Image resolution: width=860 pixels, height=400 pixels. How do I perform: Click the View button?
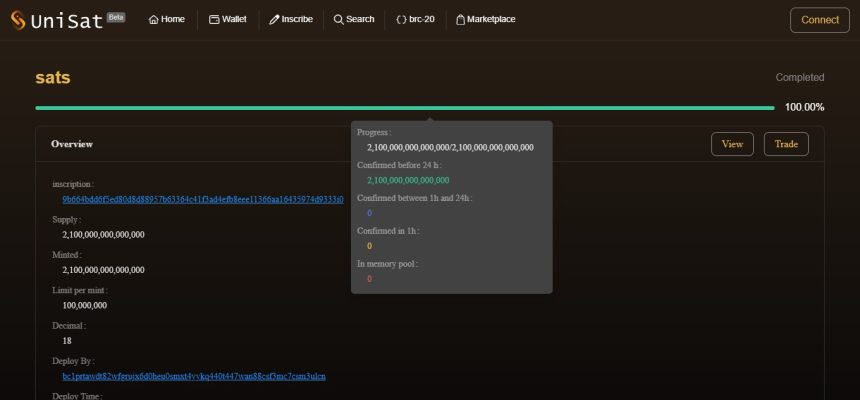tap(732, 144)
